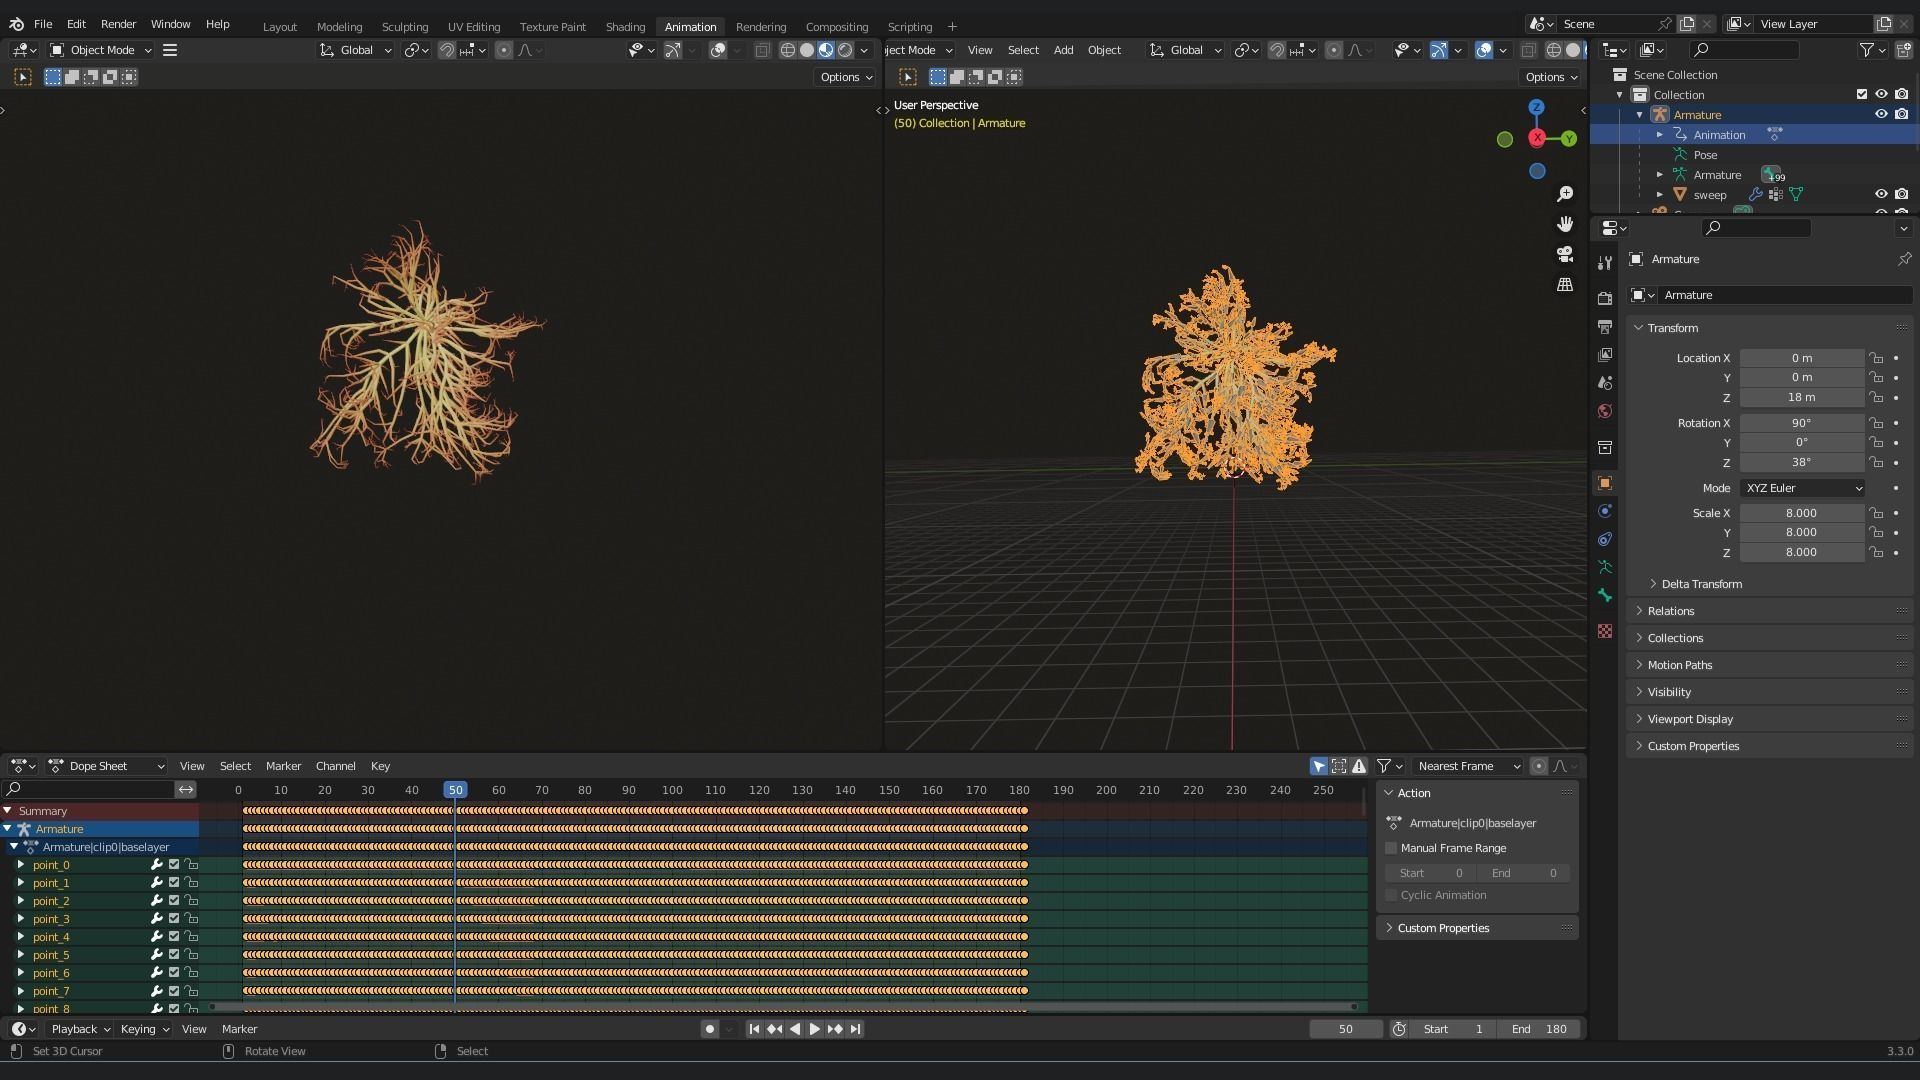1920x1080 pixels.
Task: Open the Keying popover in timeline
Action: pos(144,1029)
